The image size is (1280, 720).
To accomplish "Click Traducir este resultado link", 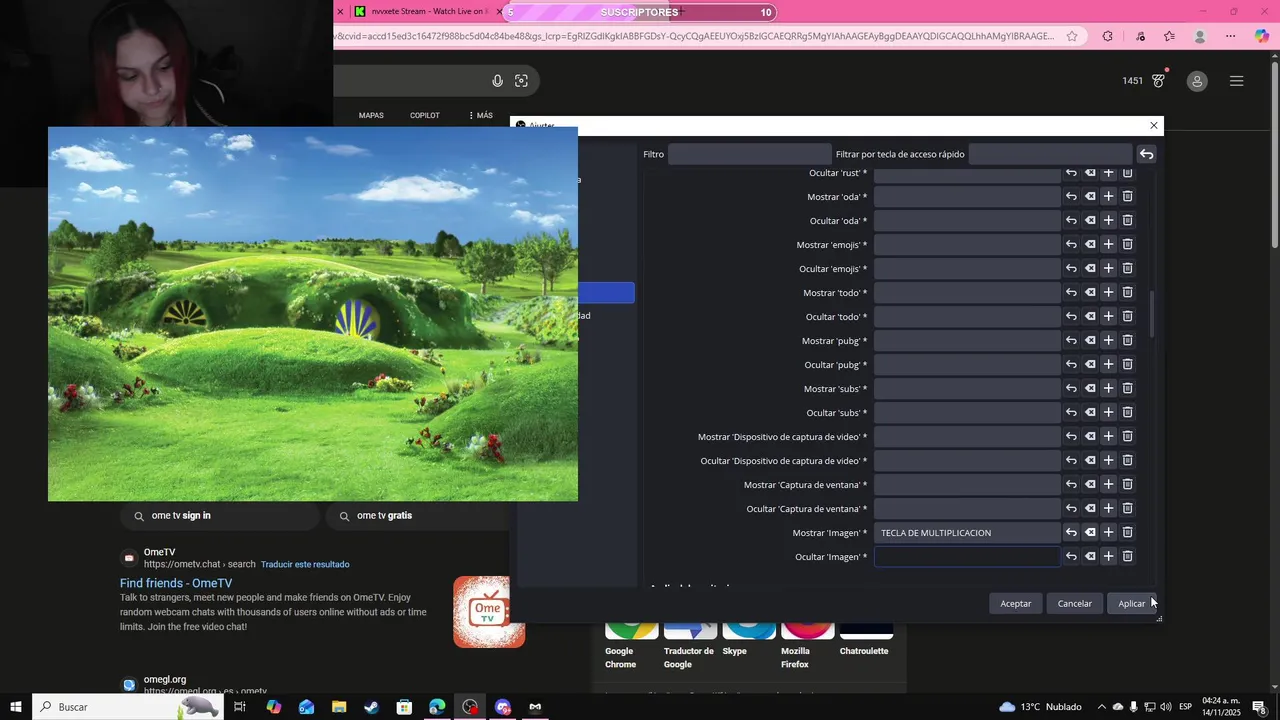I will (305, 564).
